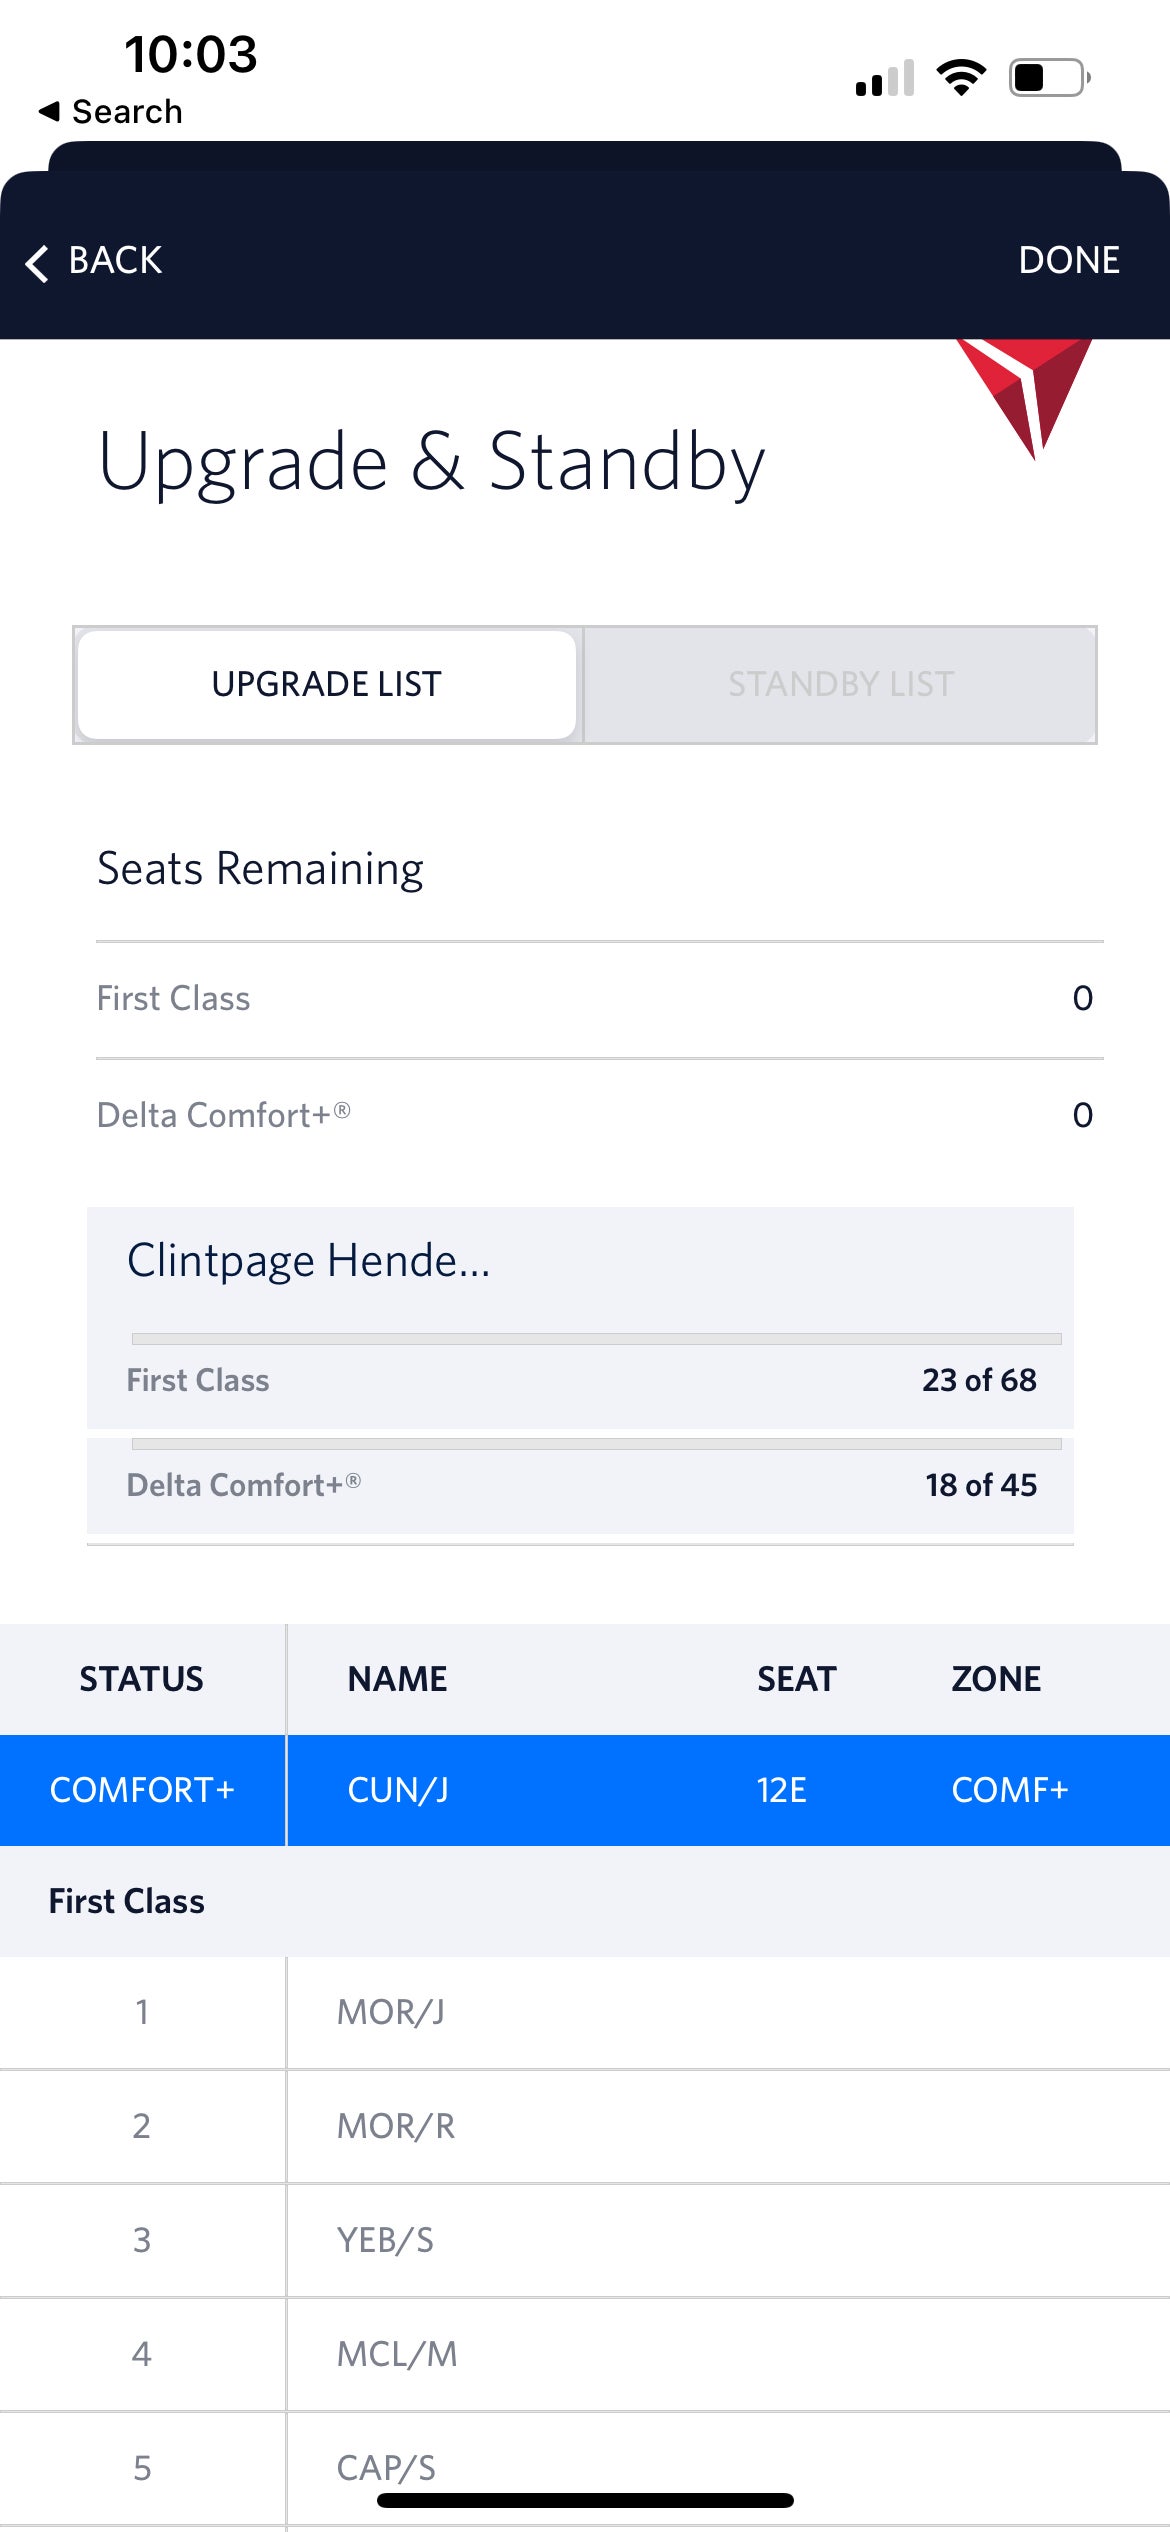This screenshot has width=1170, height=2532.
Task: Tap the back chevron arrow icon
Action: click(37, 262)
